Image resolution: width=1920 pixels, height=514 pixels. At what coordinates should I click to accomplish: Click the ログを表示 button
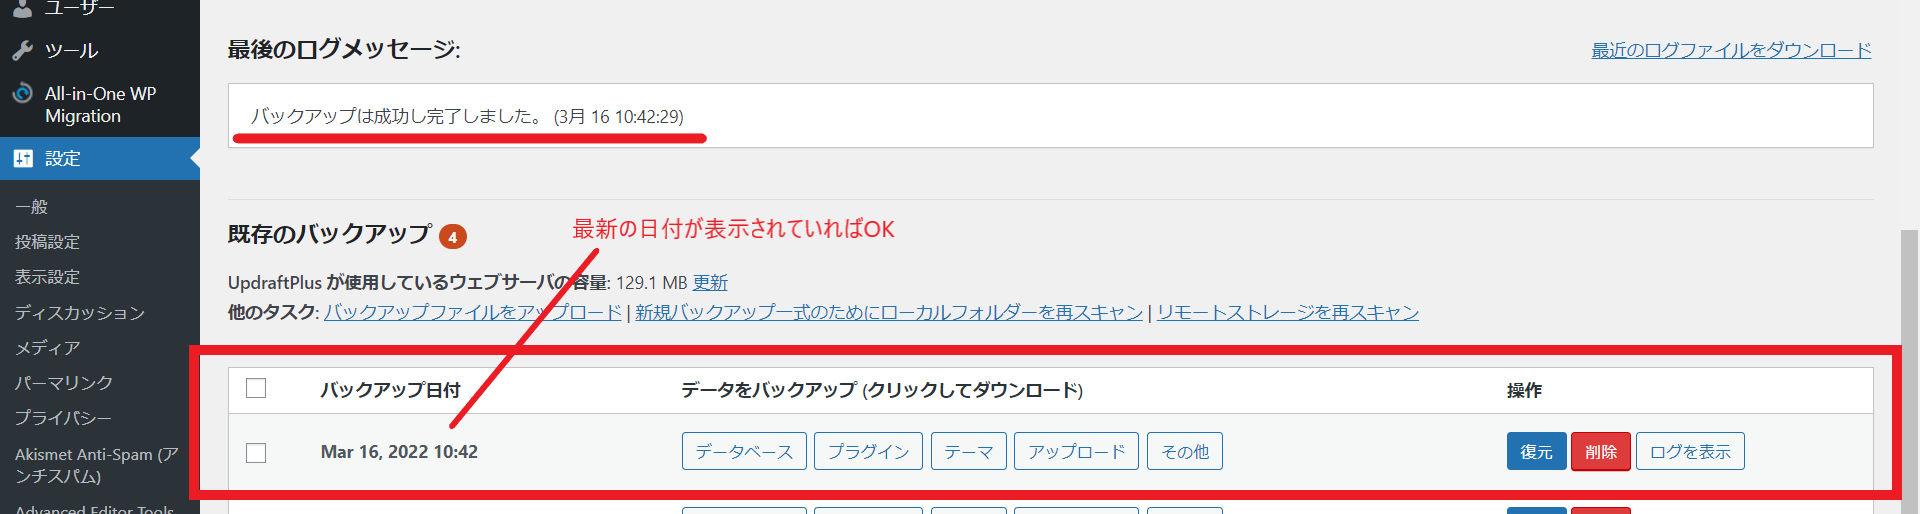(1689, 451)
